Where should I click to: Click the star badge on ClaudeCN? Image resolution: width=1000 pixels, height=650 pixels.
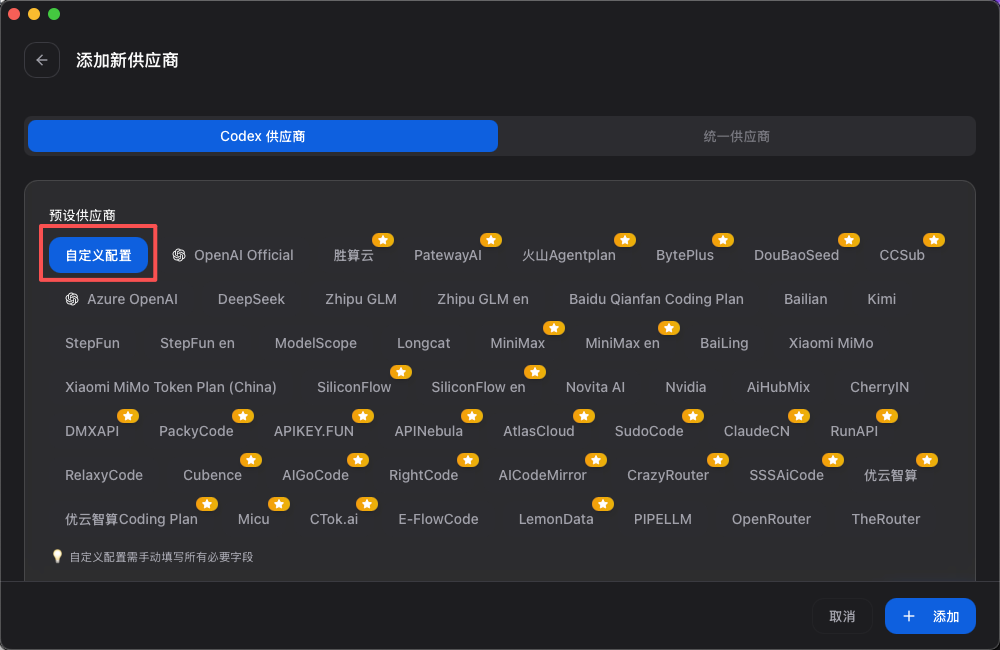pos(799,416)
